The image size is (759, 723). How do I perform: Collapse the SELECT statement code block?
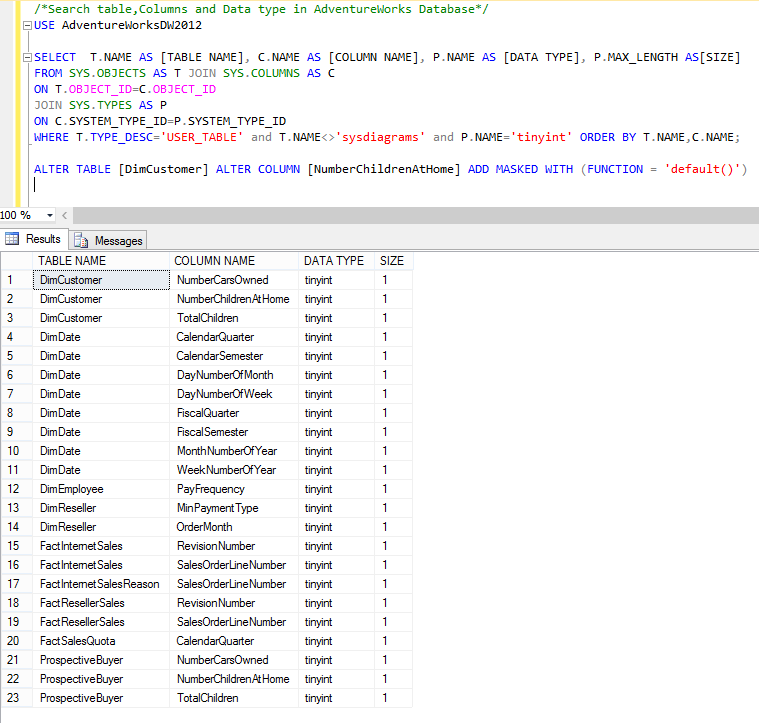(28, 58)
